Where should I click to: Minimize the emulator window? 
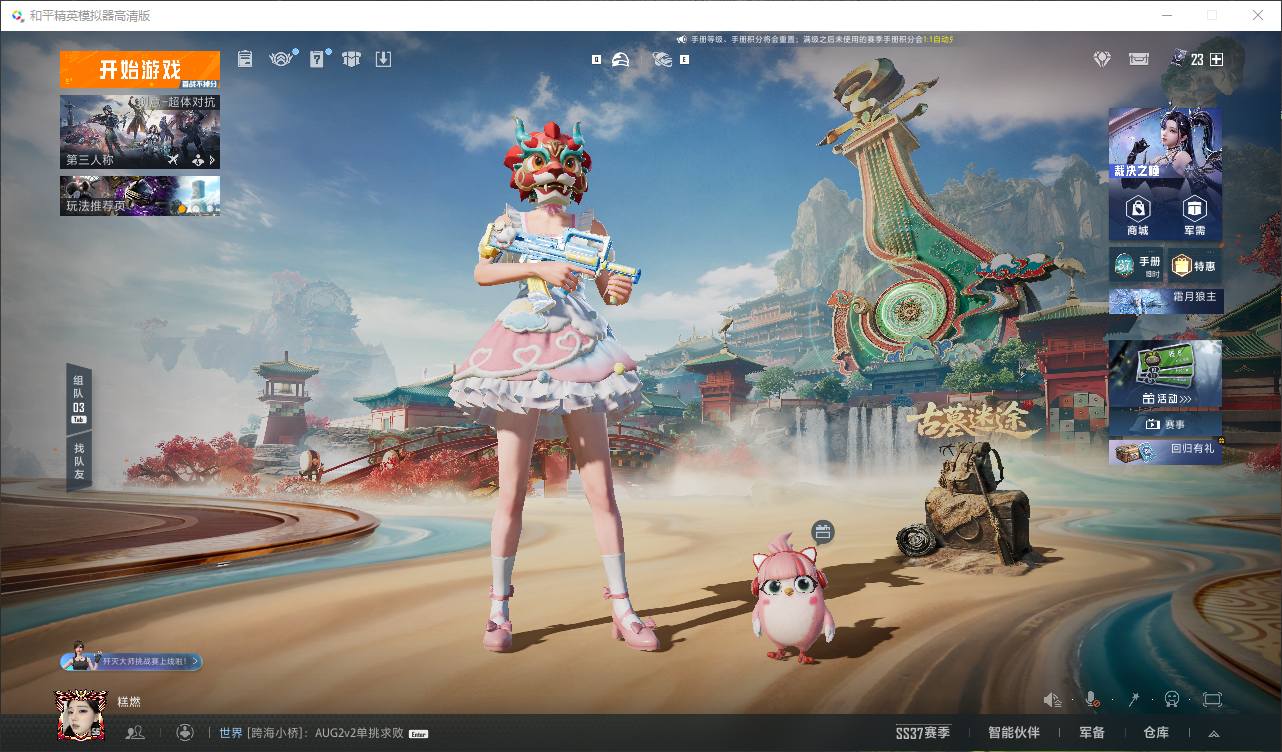1167,15
